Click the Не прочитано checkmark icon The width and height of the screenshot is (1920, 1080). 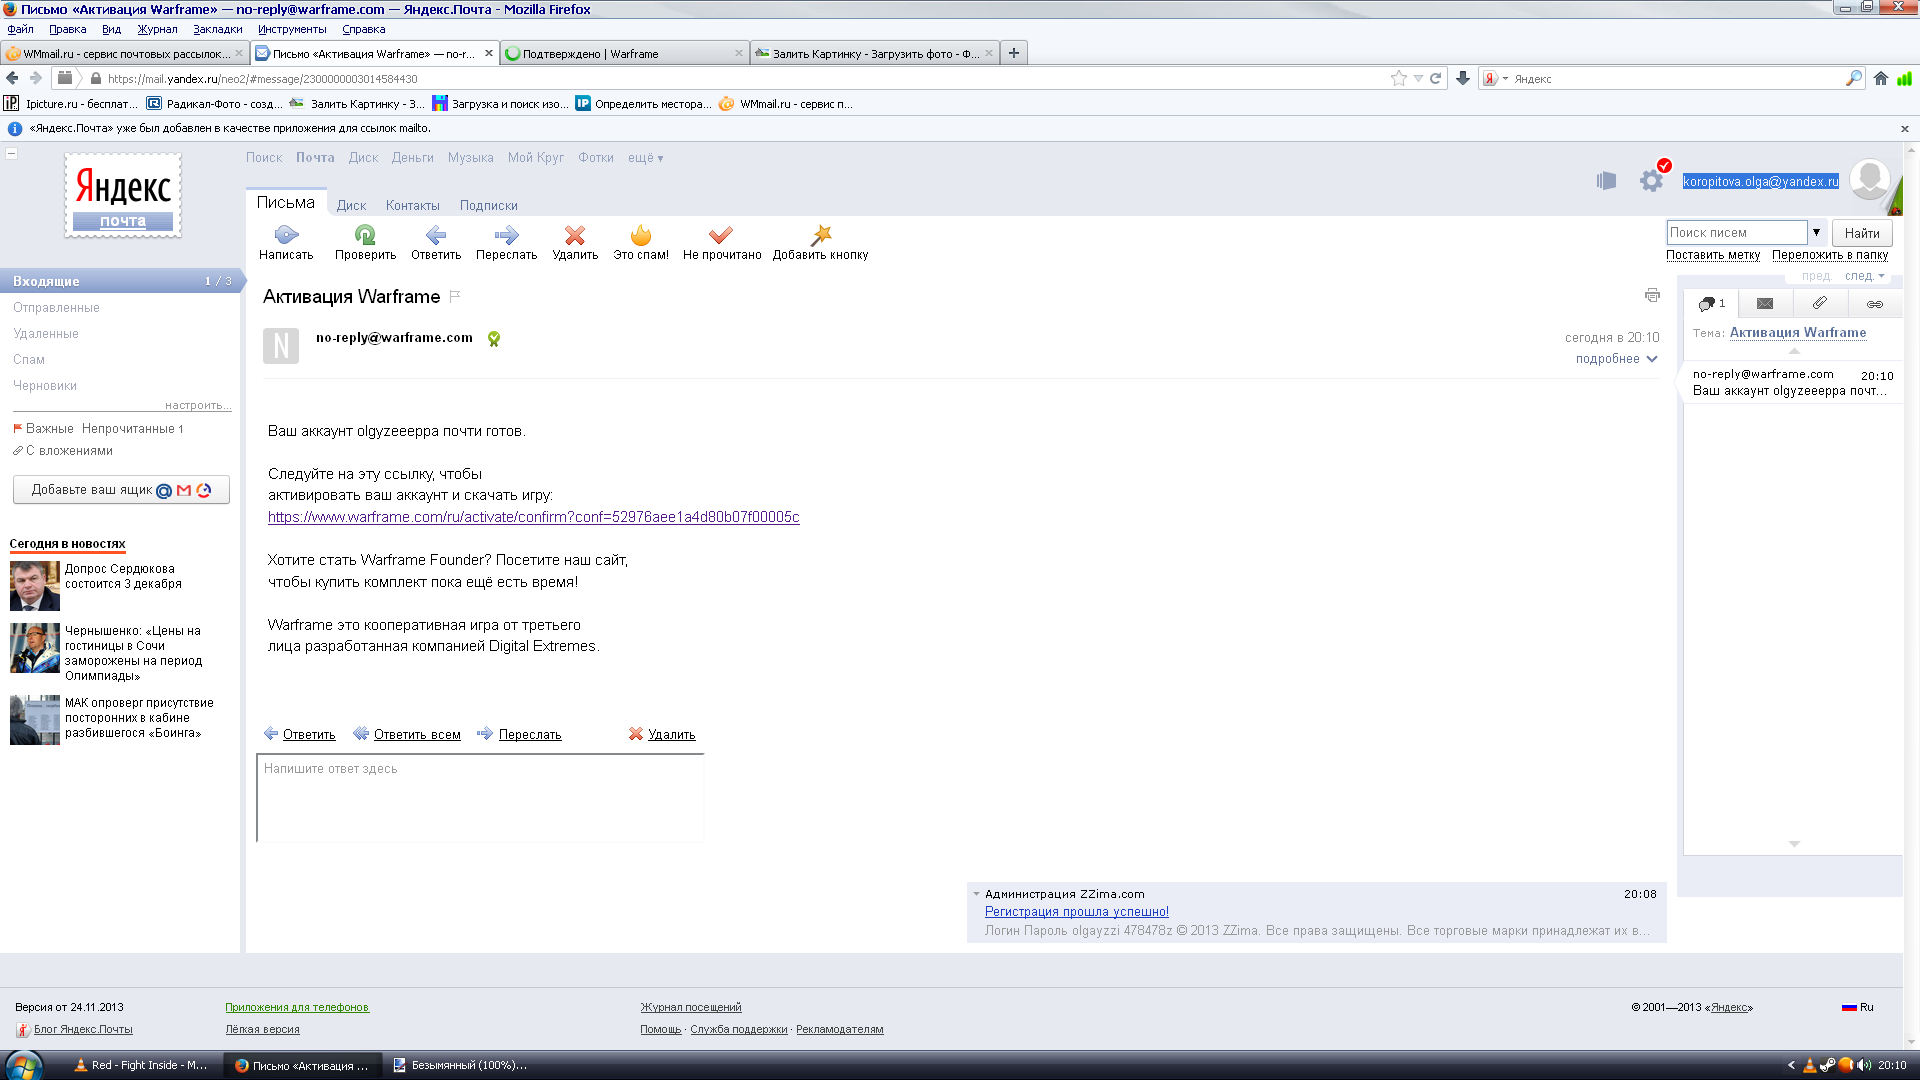click(721, 235)
